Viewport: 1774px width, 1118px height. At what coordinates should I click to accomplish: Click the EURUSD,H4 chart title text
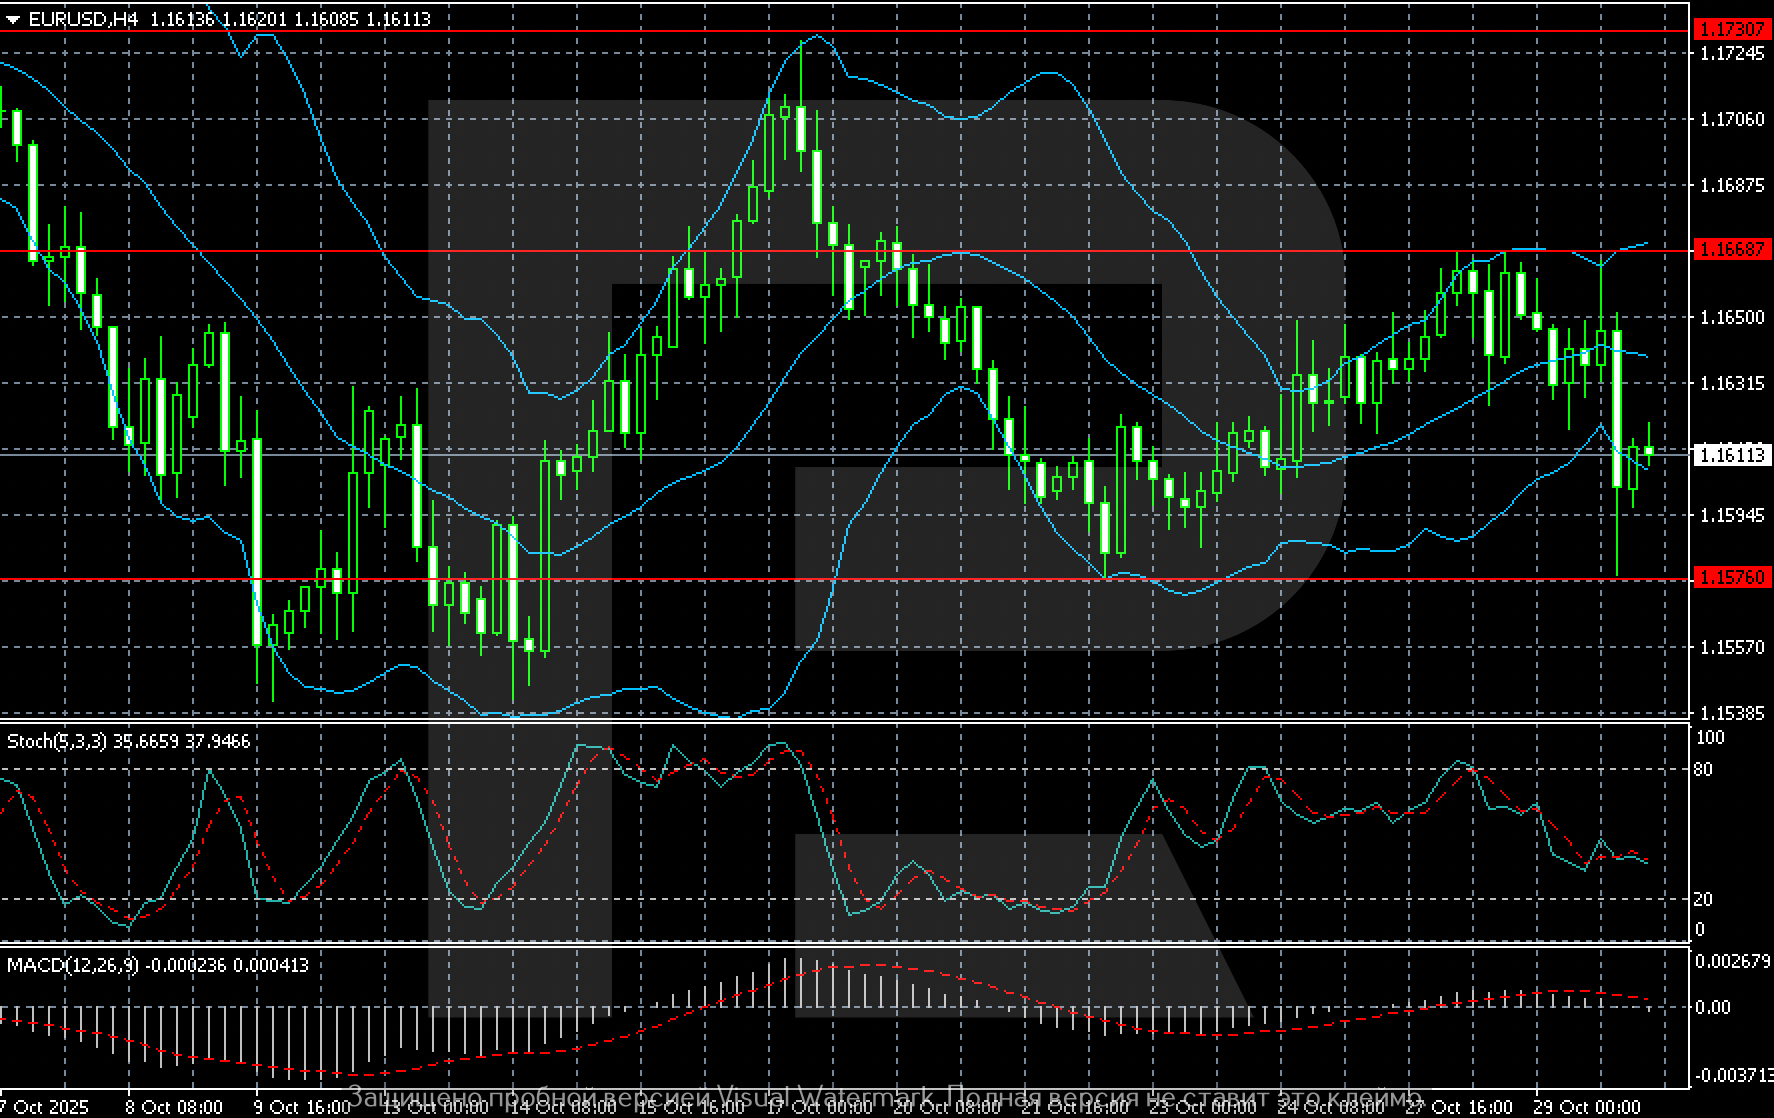83,19
